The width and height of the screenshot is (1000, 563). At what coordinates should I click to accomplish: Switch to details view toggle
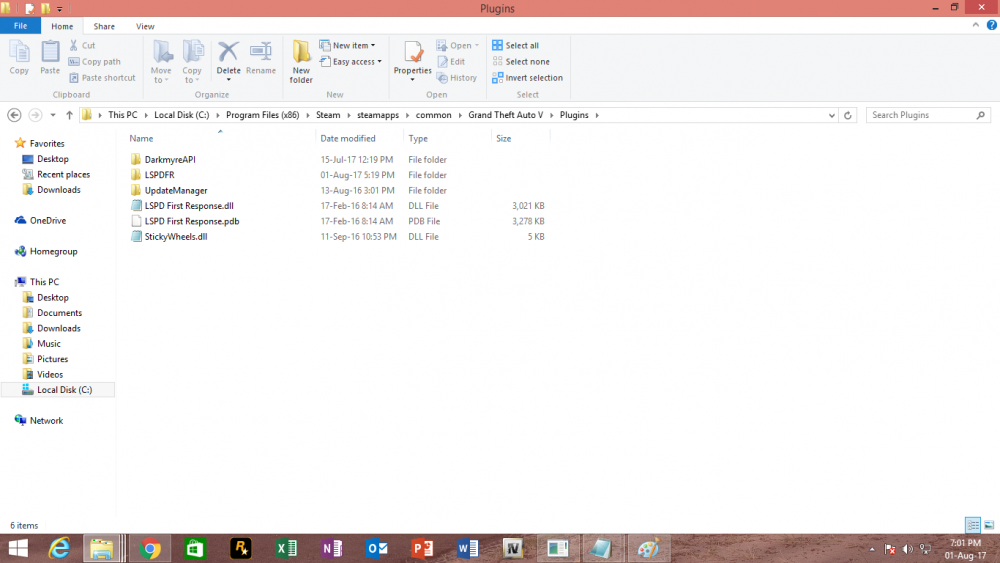[973, 525]
